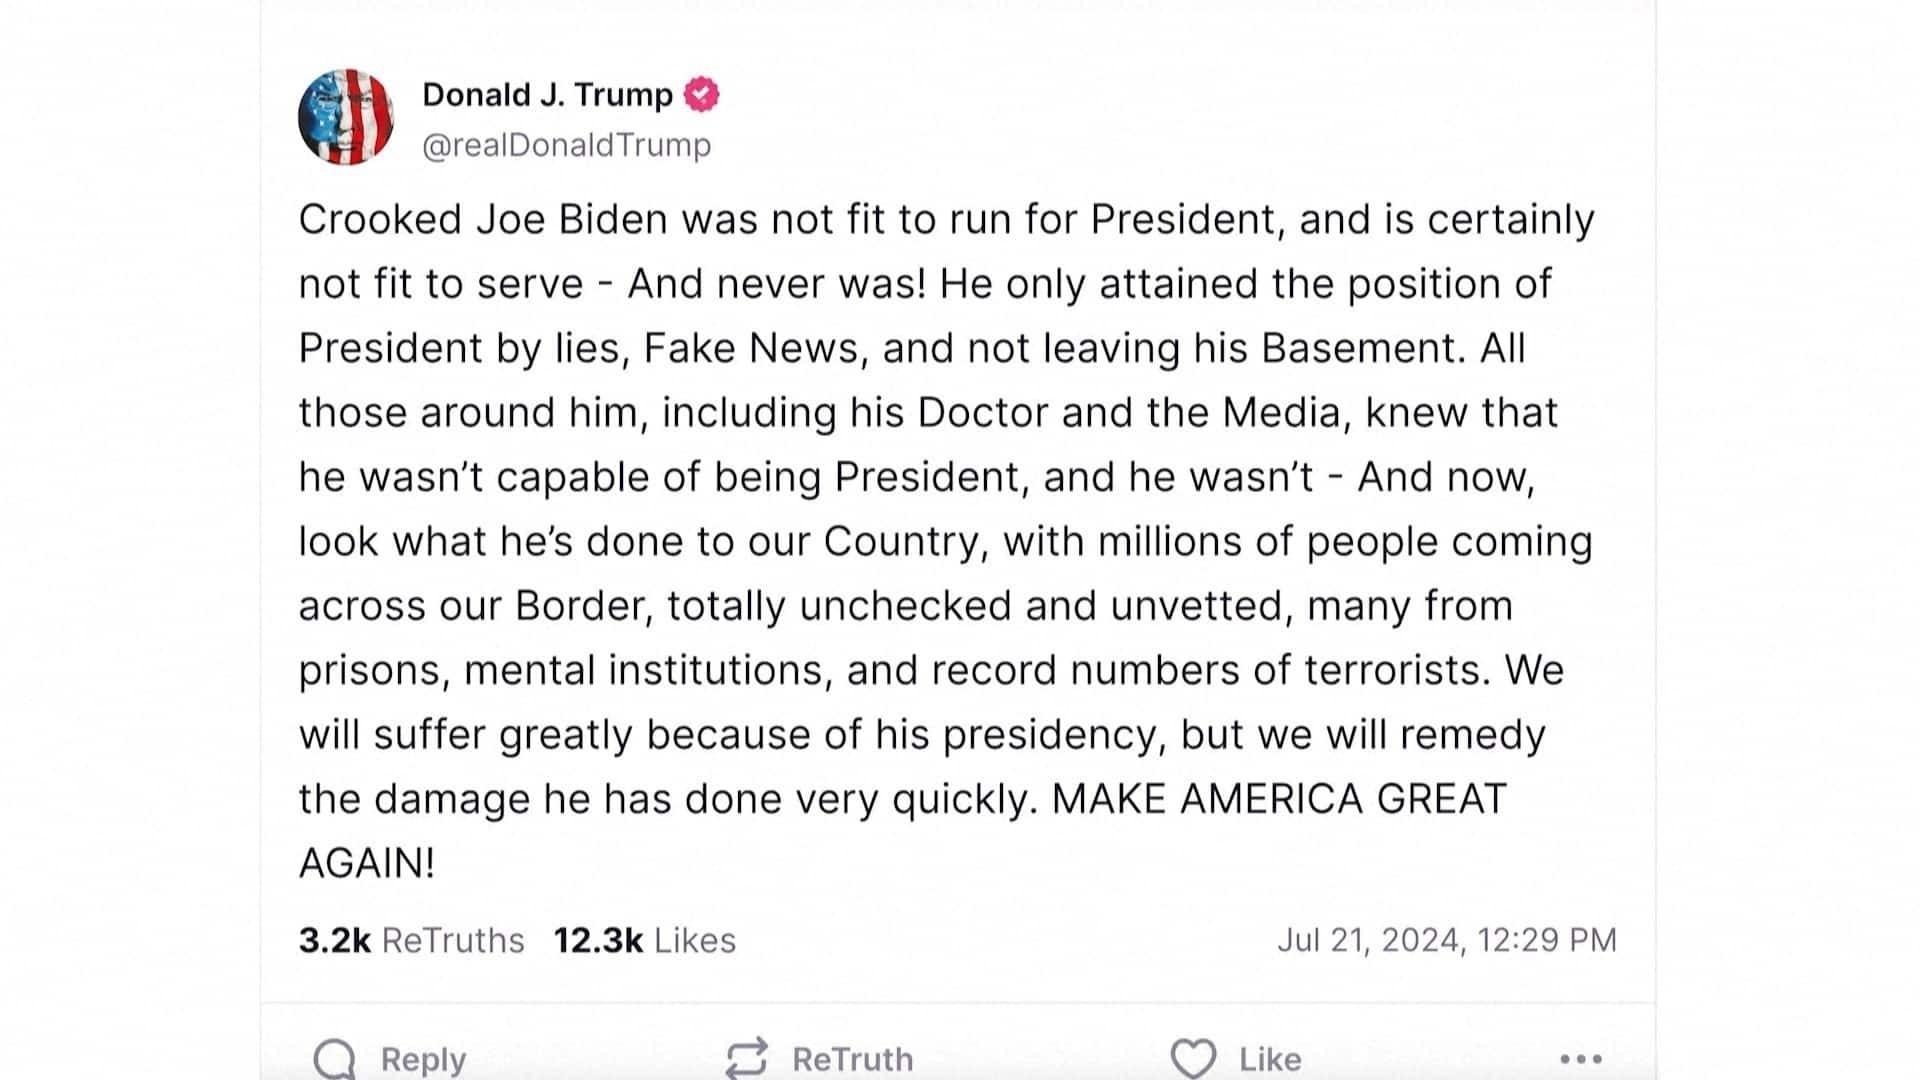Click the 3.2k ReTruths number
The image size is (1920, 1080).
point(334,940)
